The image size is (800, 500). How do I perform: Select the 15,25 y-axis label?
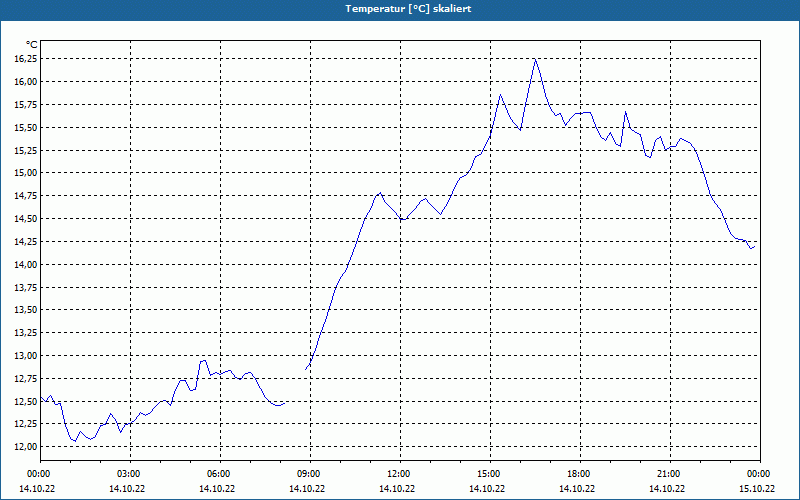(x=26, y=150)
